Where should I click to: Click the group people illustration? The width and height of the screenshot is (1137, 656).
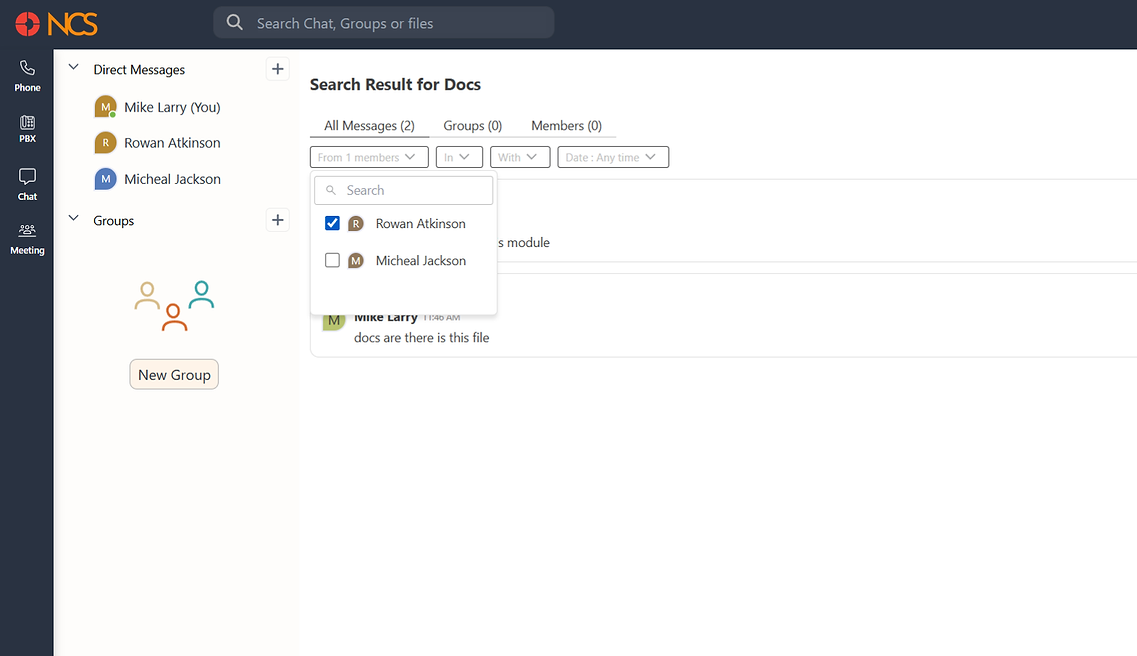(174, 305)
